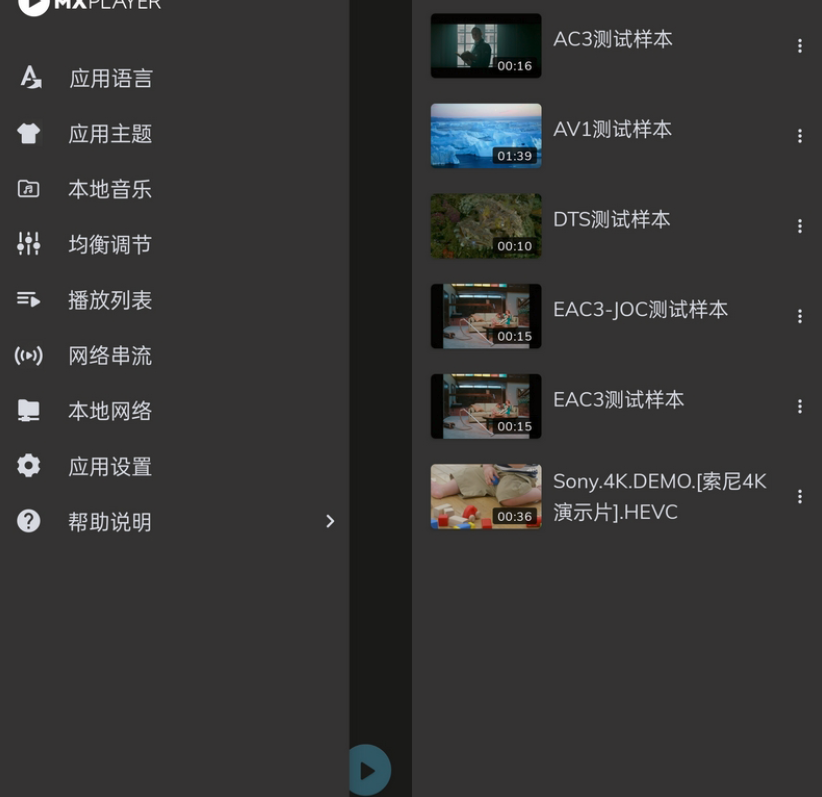Expand the 帮助说明 chevron arrow
Screen dimensions: 822x797
(x=330, y=521)
